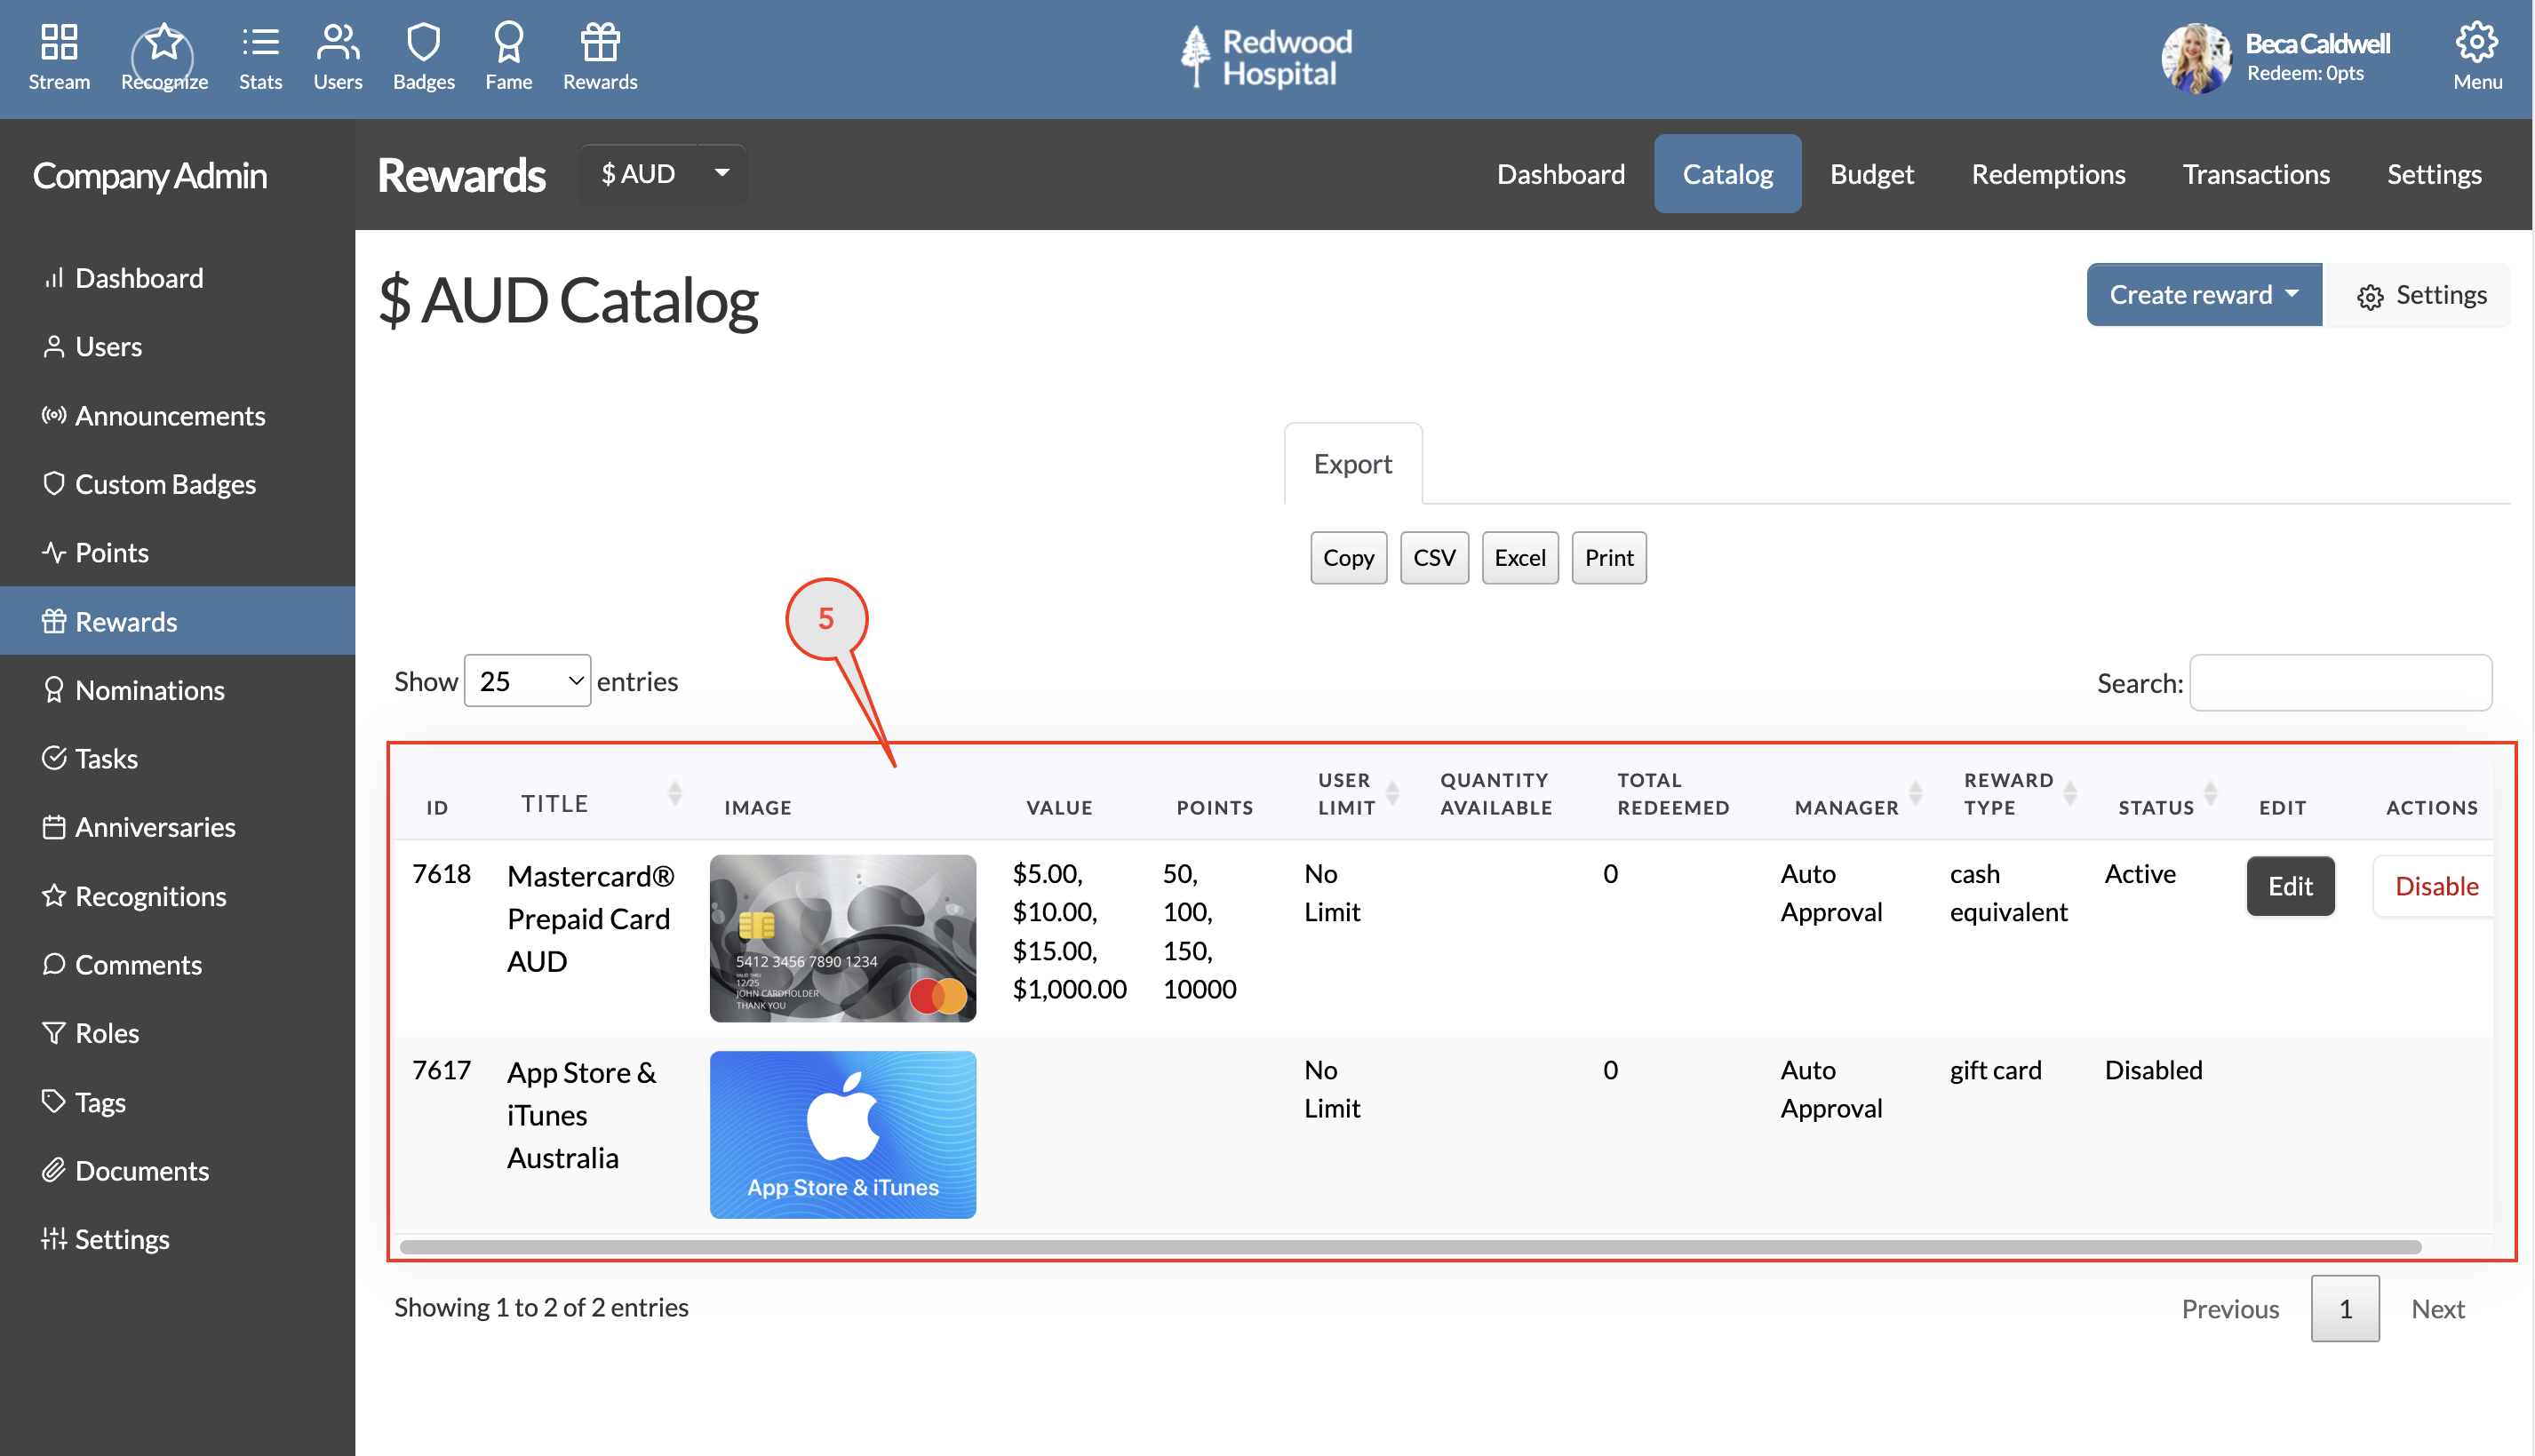Go to the Next page
Screen dimensions: 2535x1456
(2437, 1309)
